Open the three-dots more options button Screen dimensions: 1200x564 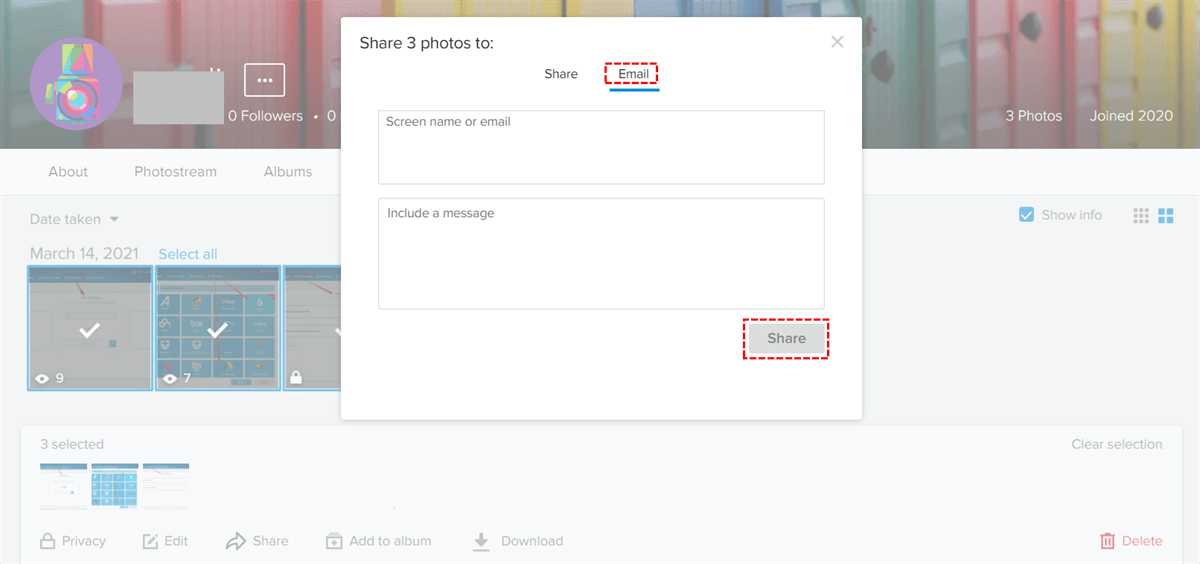264,80
